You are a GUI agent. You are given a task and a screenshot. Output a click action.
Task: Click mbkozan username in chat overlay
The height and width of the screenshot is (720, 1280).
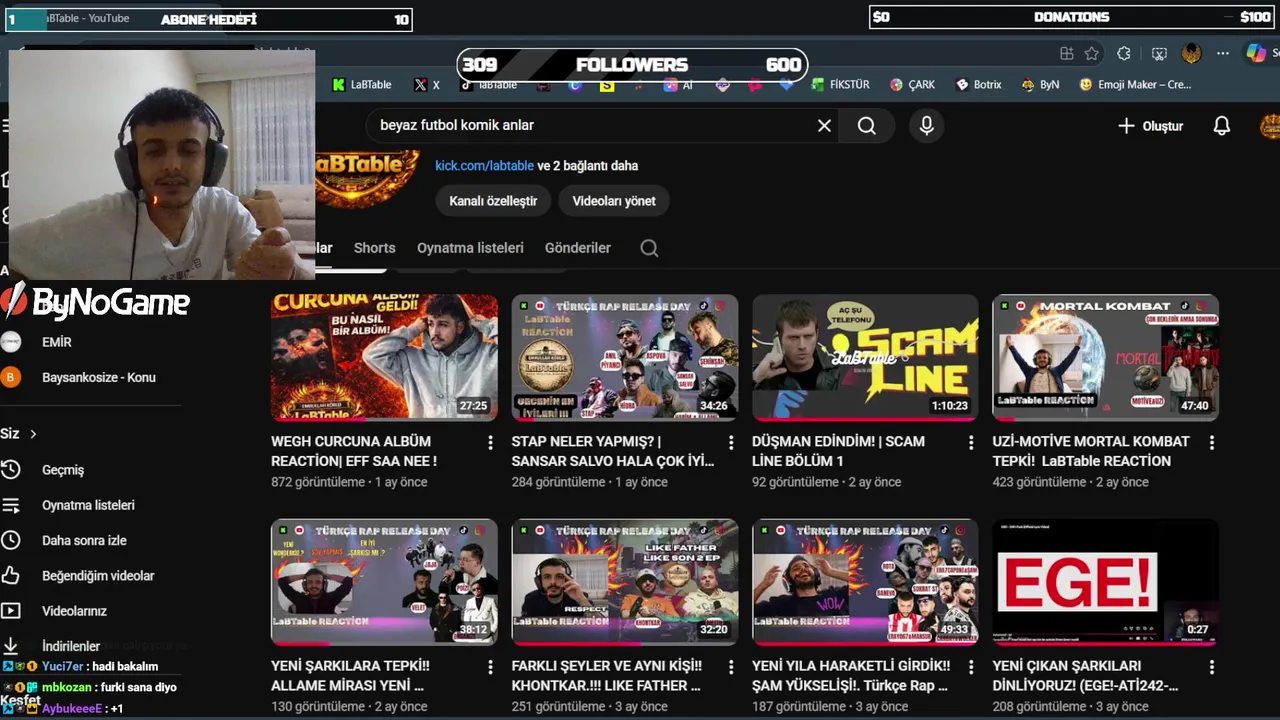(66, 687)
